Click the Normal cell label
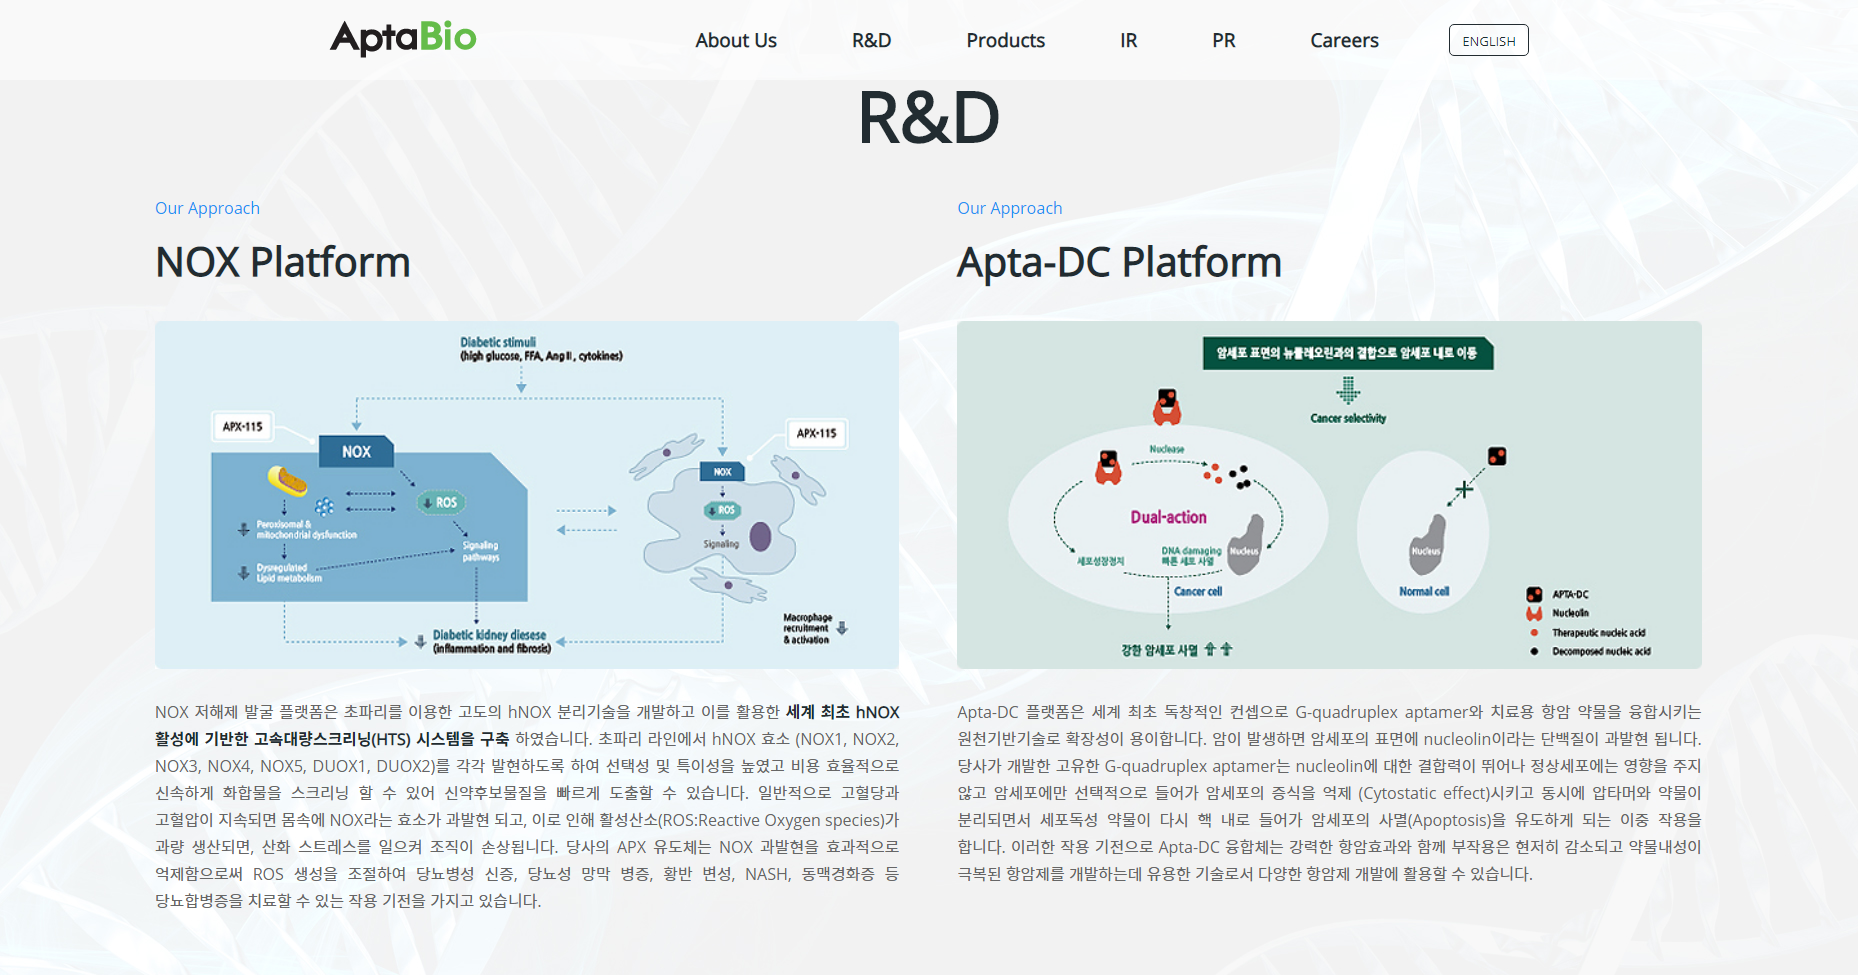 tap(1424, 591)
